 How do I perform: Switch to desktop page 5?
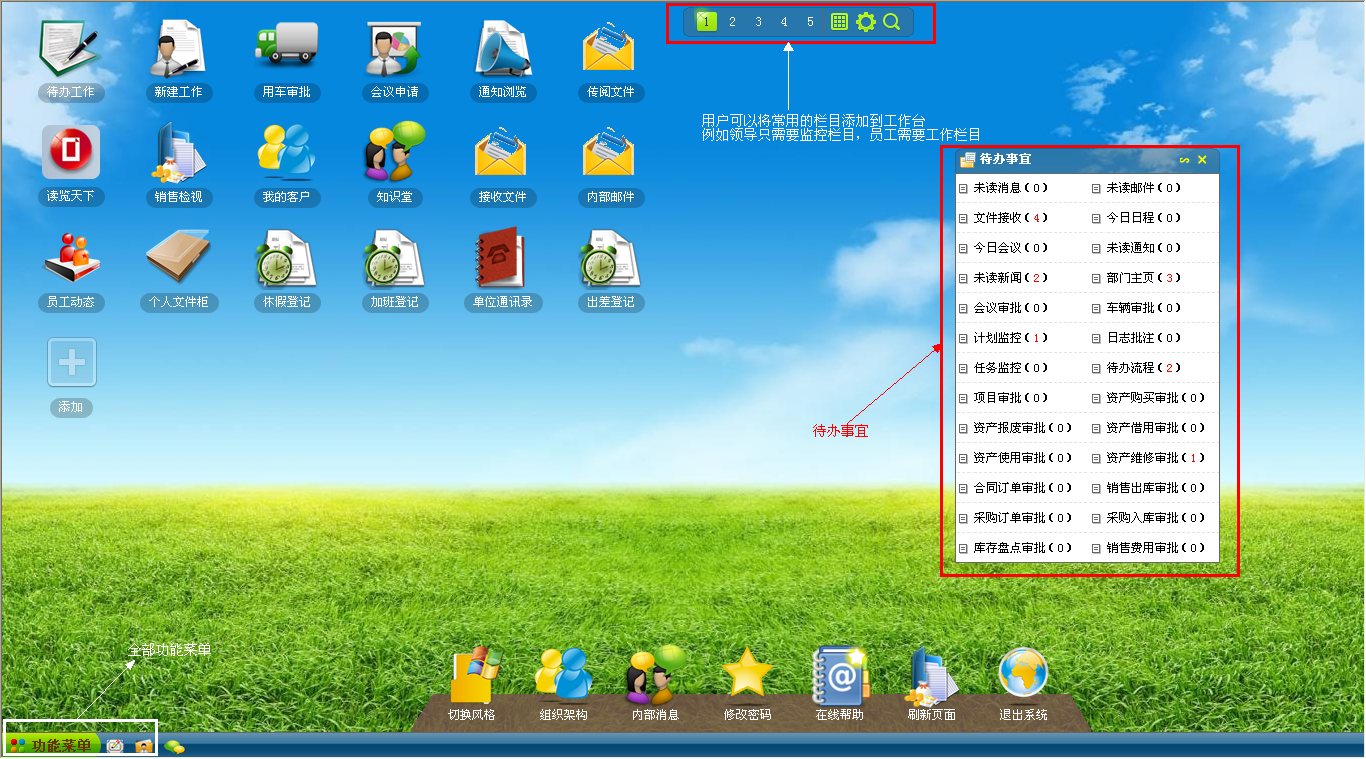pos(810,21)
